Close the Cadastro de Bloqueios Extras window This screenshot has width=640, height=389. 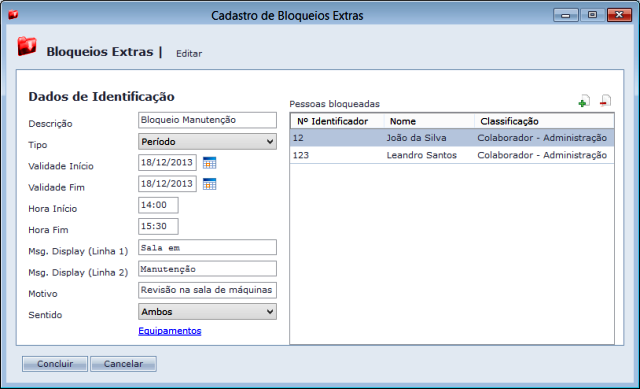click(x=619, y=15)
